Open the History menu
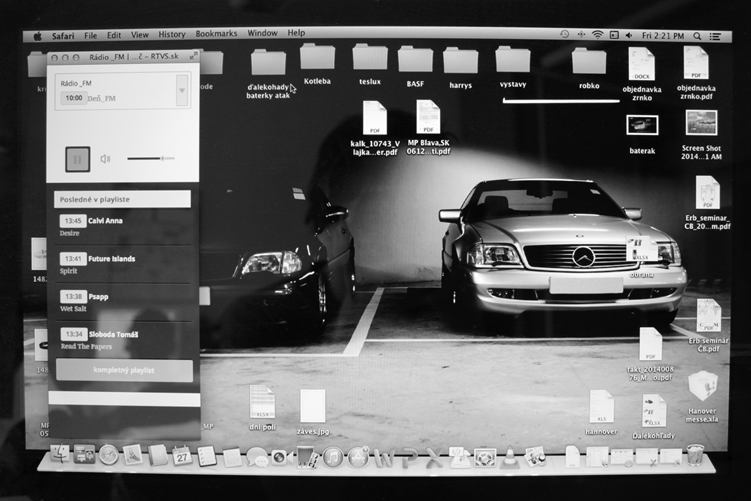Image resolution: width=751 pixels, height=501 pixels. click(172, 34)
